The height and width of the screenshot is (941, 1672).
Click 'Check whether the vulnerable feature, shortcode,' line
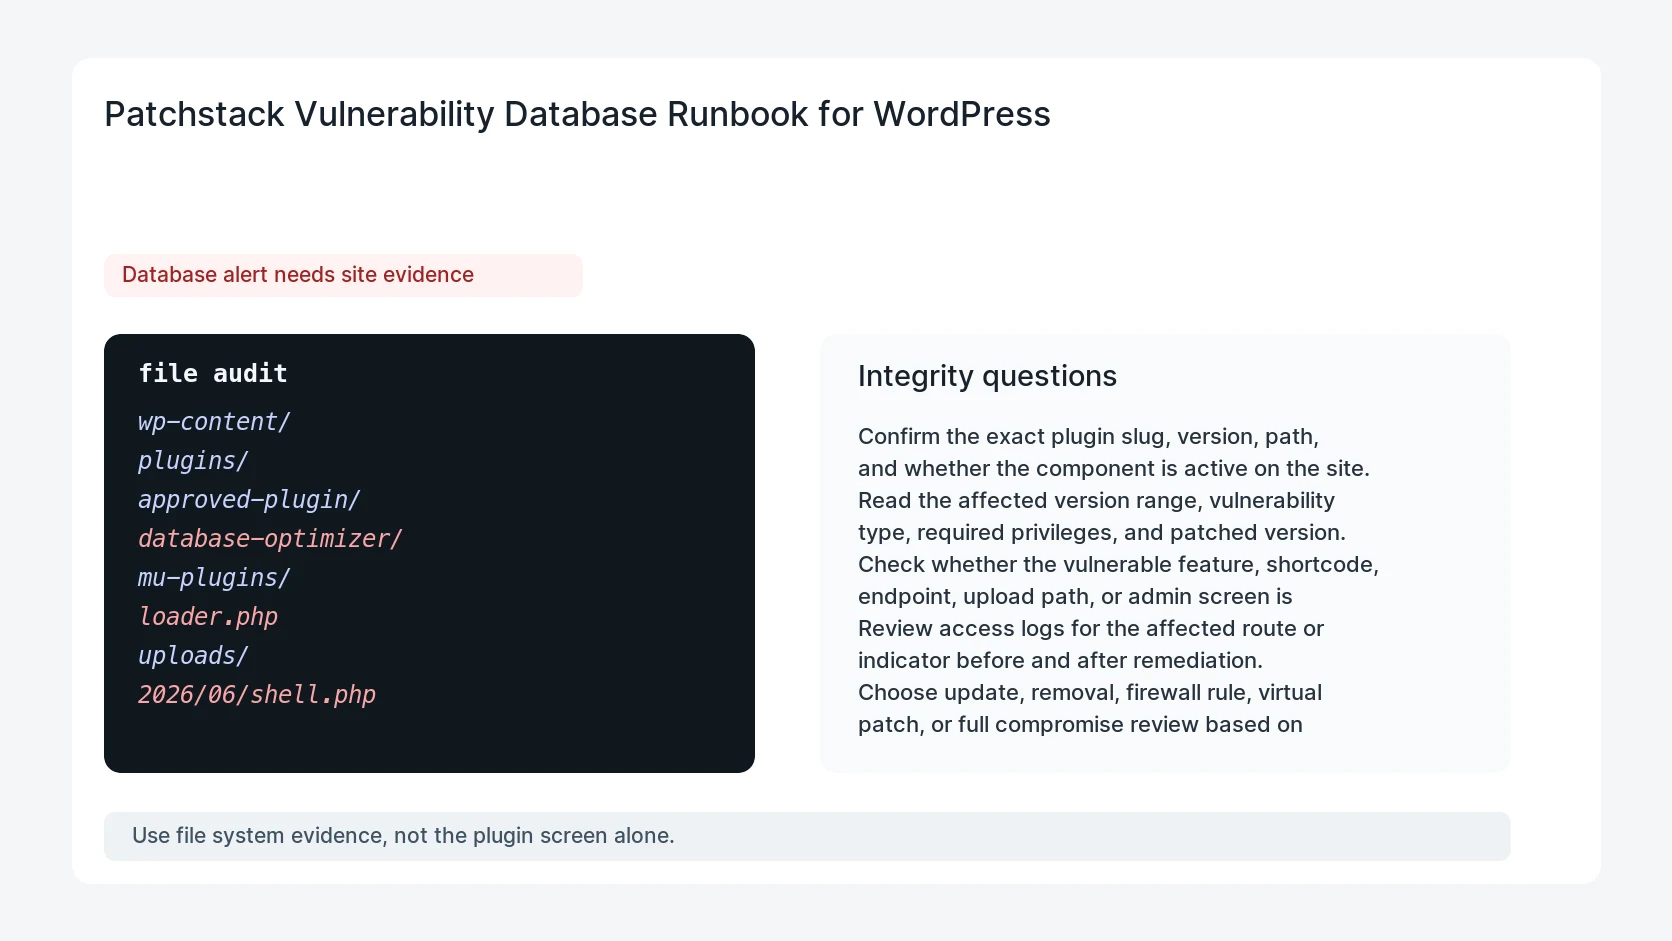coord(1118,565)
